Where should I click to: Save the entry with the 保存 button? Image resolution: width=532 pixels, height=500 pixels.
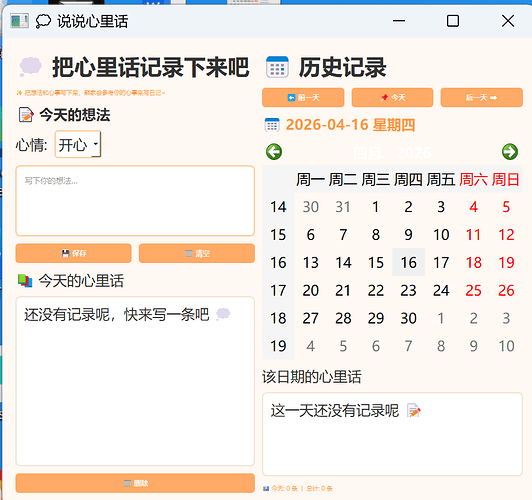(74, 253)
